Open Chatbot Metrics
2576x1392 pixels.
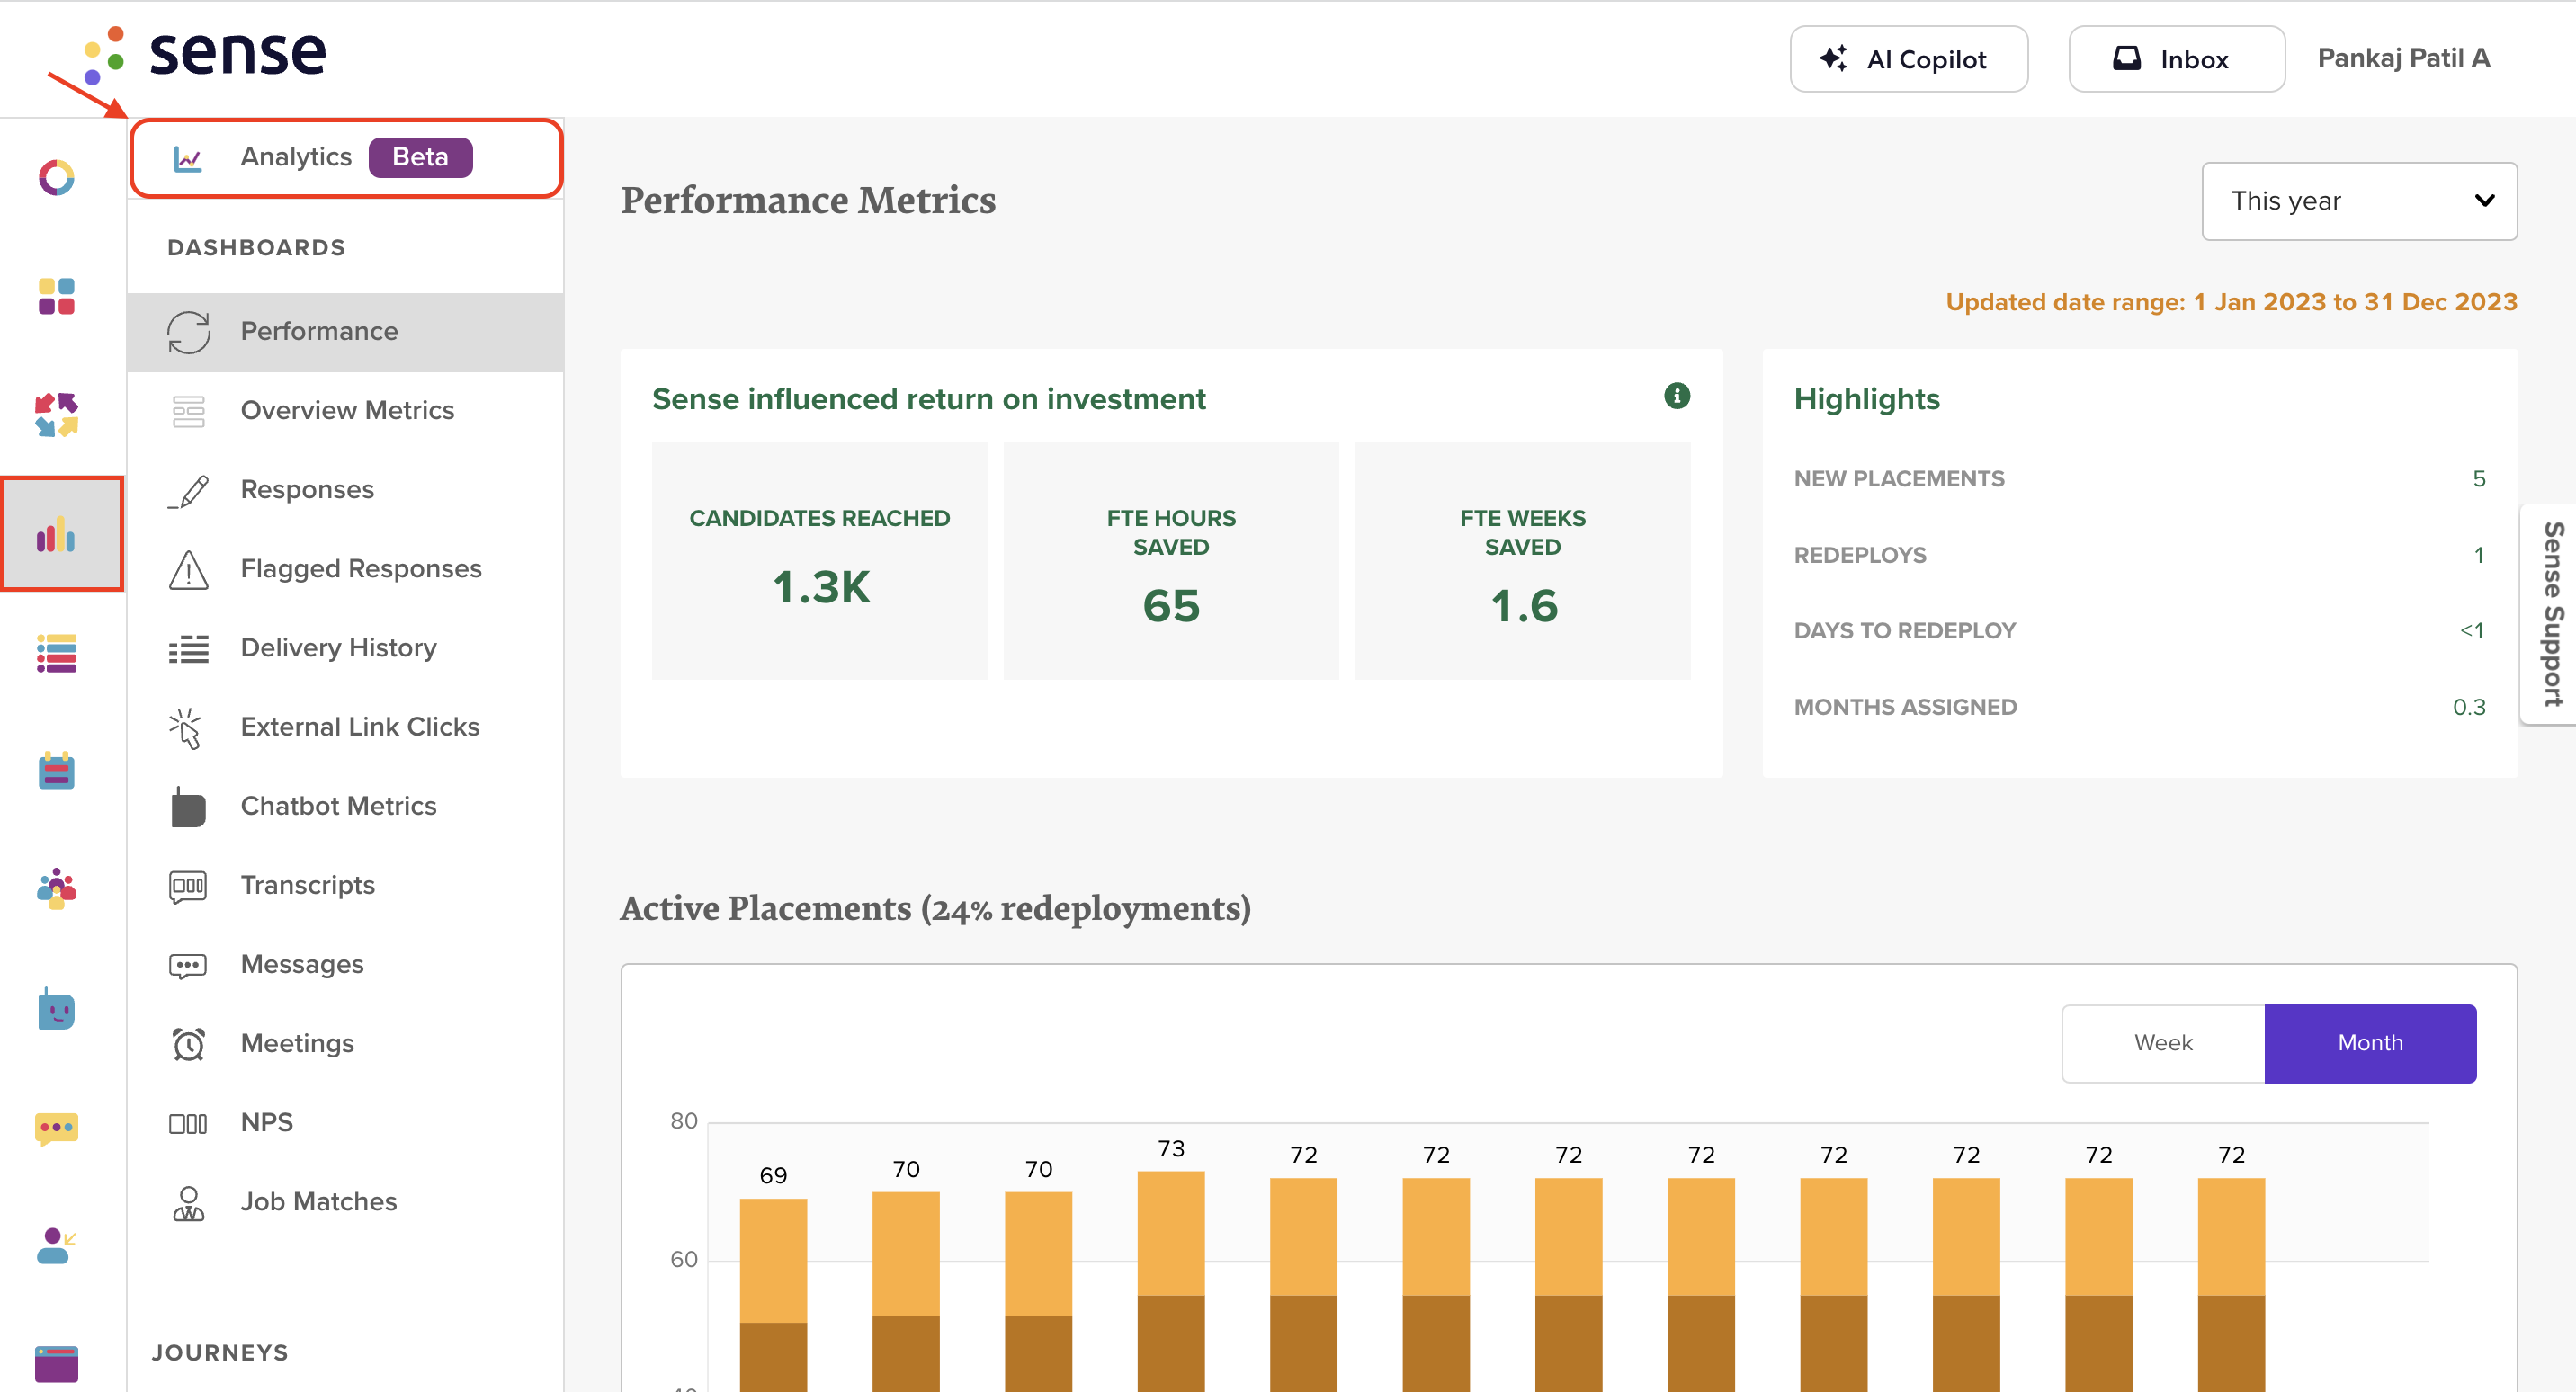(345, 806)
